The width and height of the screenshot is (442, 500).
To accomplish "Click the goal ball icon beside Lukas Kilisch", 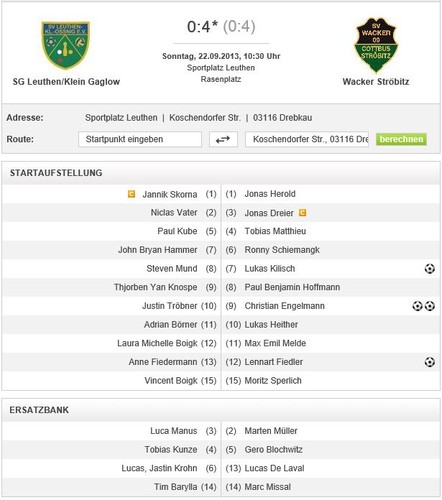I will click(x=430, y=269).
